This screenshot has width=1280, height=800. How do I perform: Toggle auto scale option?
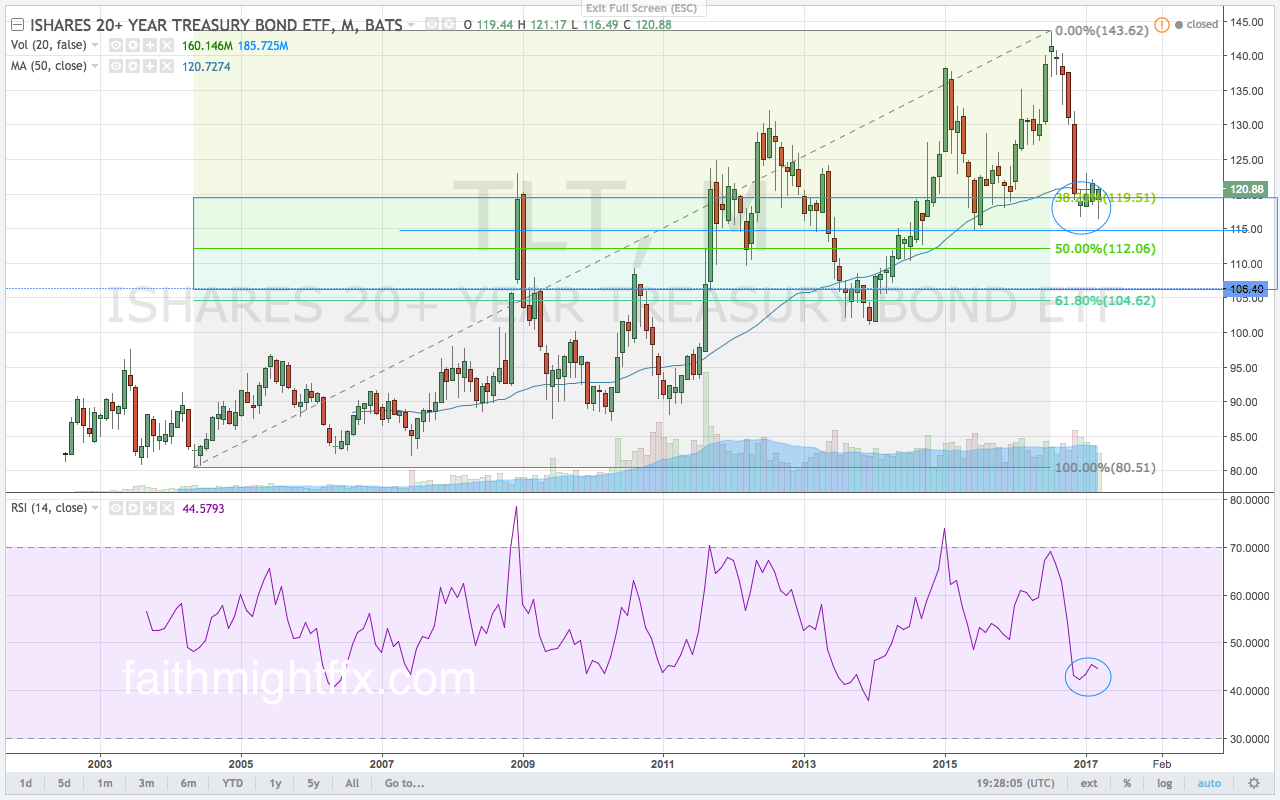(1209, 783)
